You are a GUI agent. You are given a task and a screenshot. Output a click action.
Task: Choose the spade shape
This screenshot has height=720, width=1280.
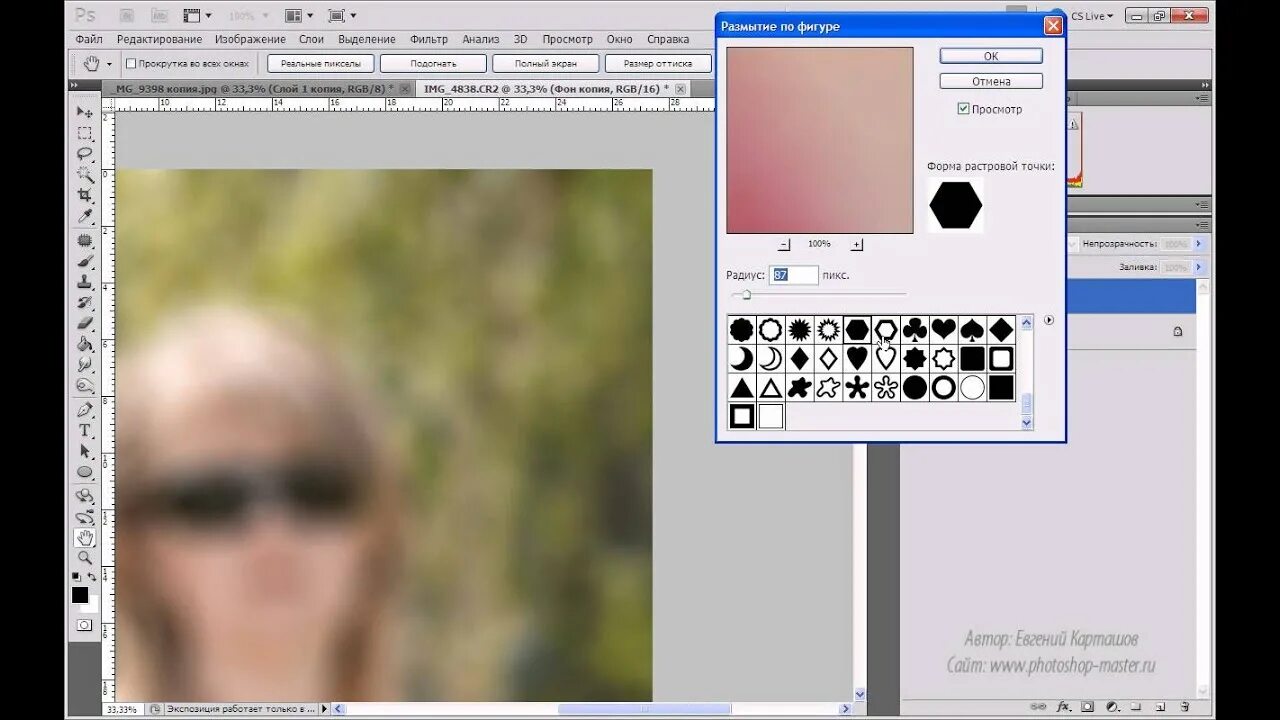coord(972,330)
